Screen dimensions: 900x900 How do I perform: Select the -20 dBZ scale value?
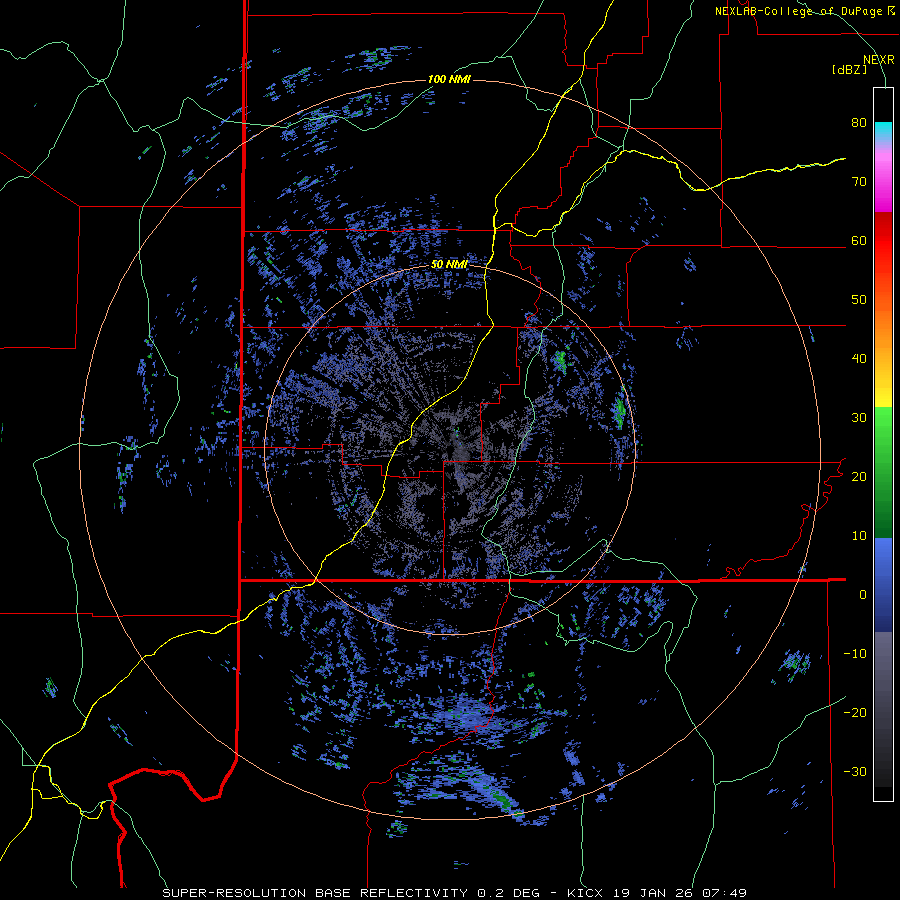tap(855, 712)
